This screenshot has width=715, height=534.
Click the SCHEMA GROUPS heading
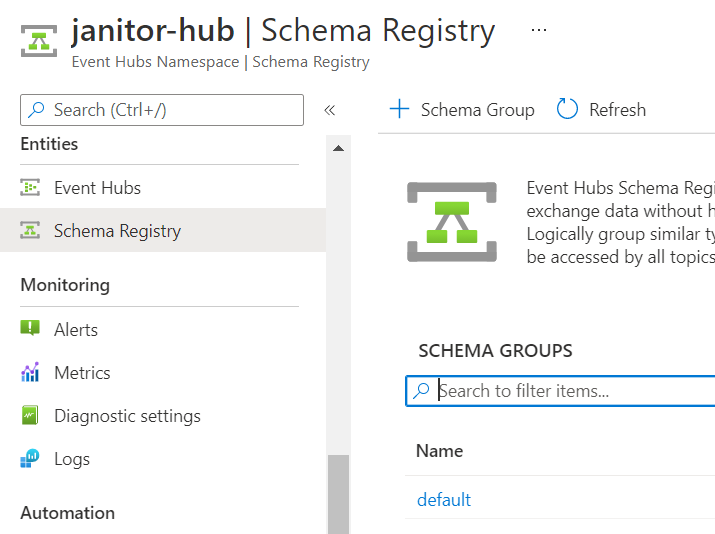click(495, 350)
